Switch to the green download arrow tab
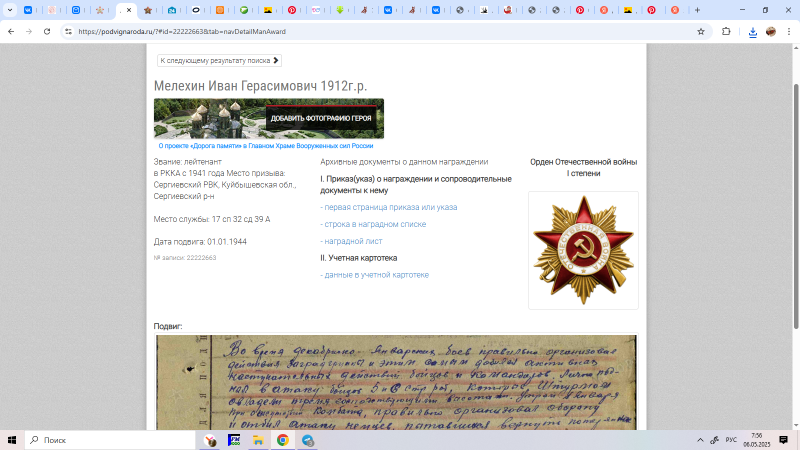800x450 pixels. coord(340,10)
